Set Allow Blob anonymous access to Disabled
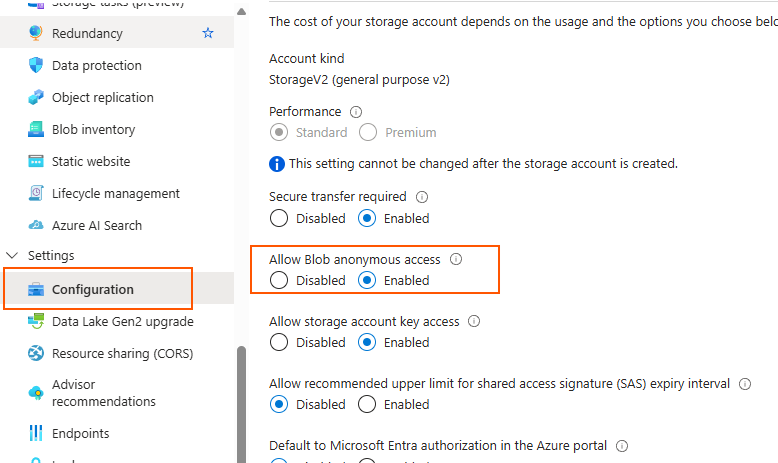This screenshot has height=463, width=778. 279,280
